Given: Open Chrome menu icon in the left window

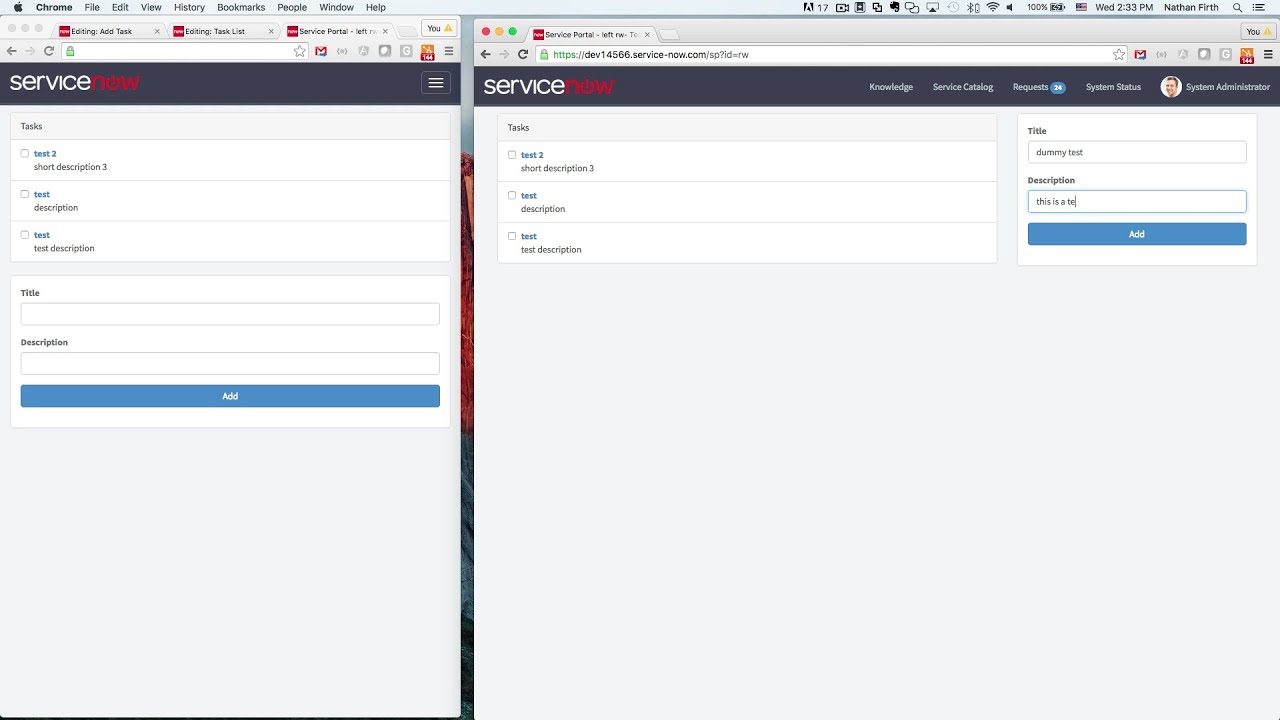Looking at the screenshot, I should tap(448, 51).
